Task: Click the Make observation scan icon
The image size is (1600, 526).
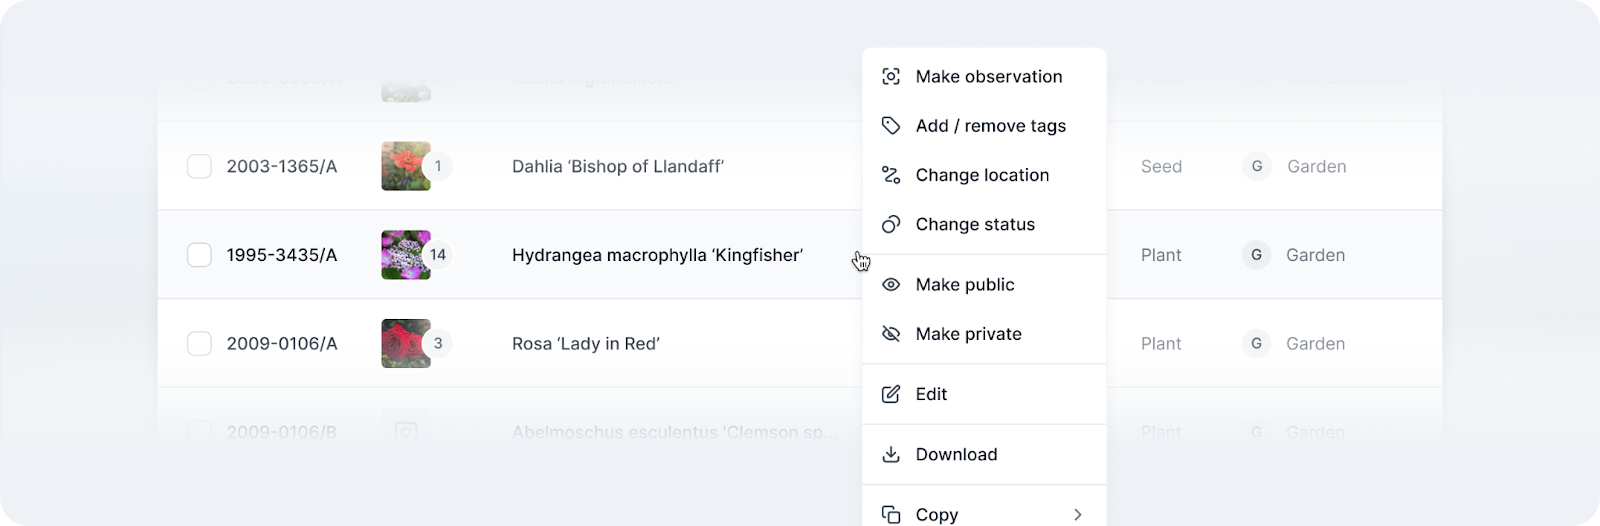Action: (891, 77)
